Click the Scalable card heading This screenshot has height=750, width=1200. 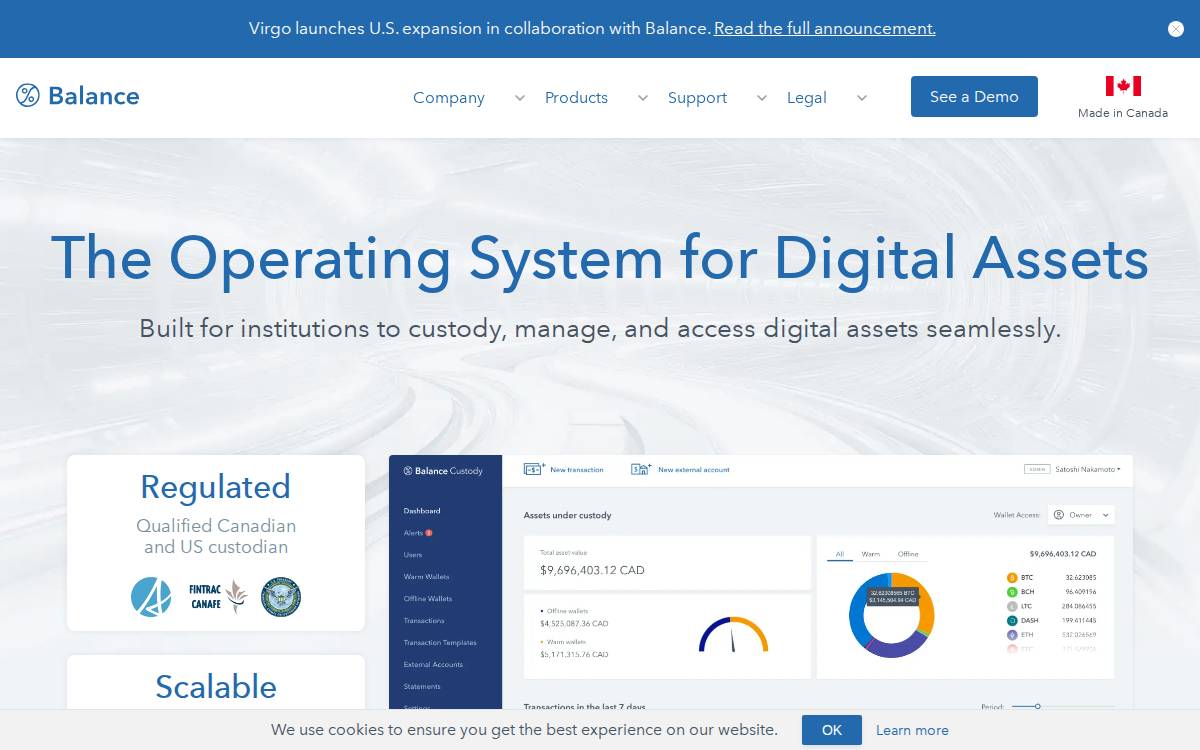(216, 687)
